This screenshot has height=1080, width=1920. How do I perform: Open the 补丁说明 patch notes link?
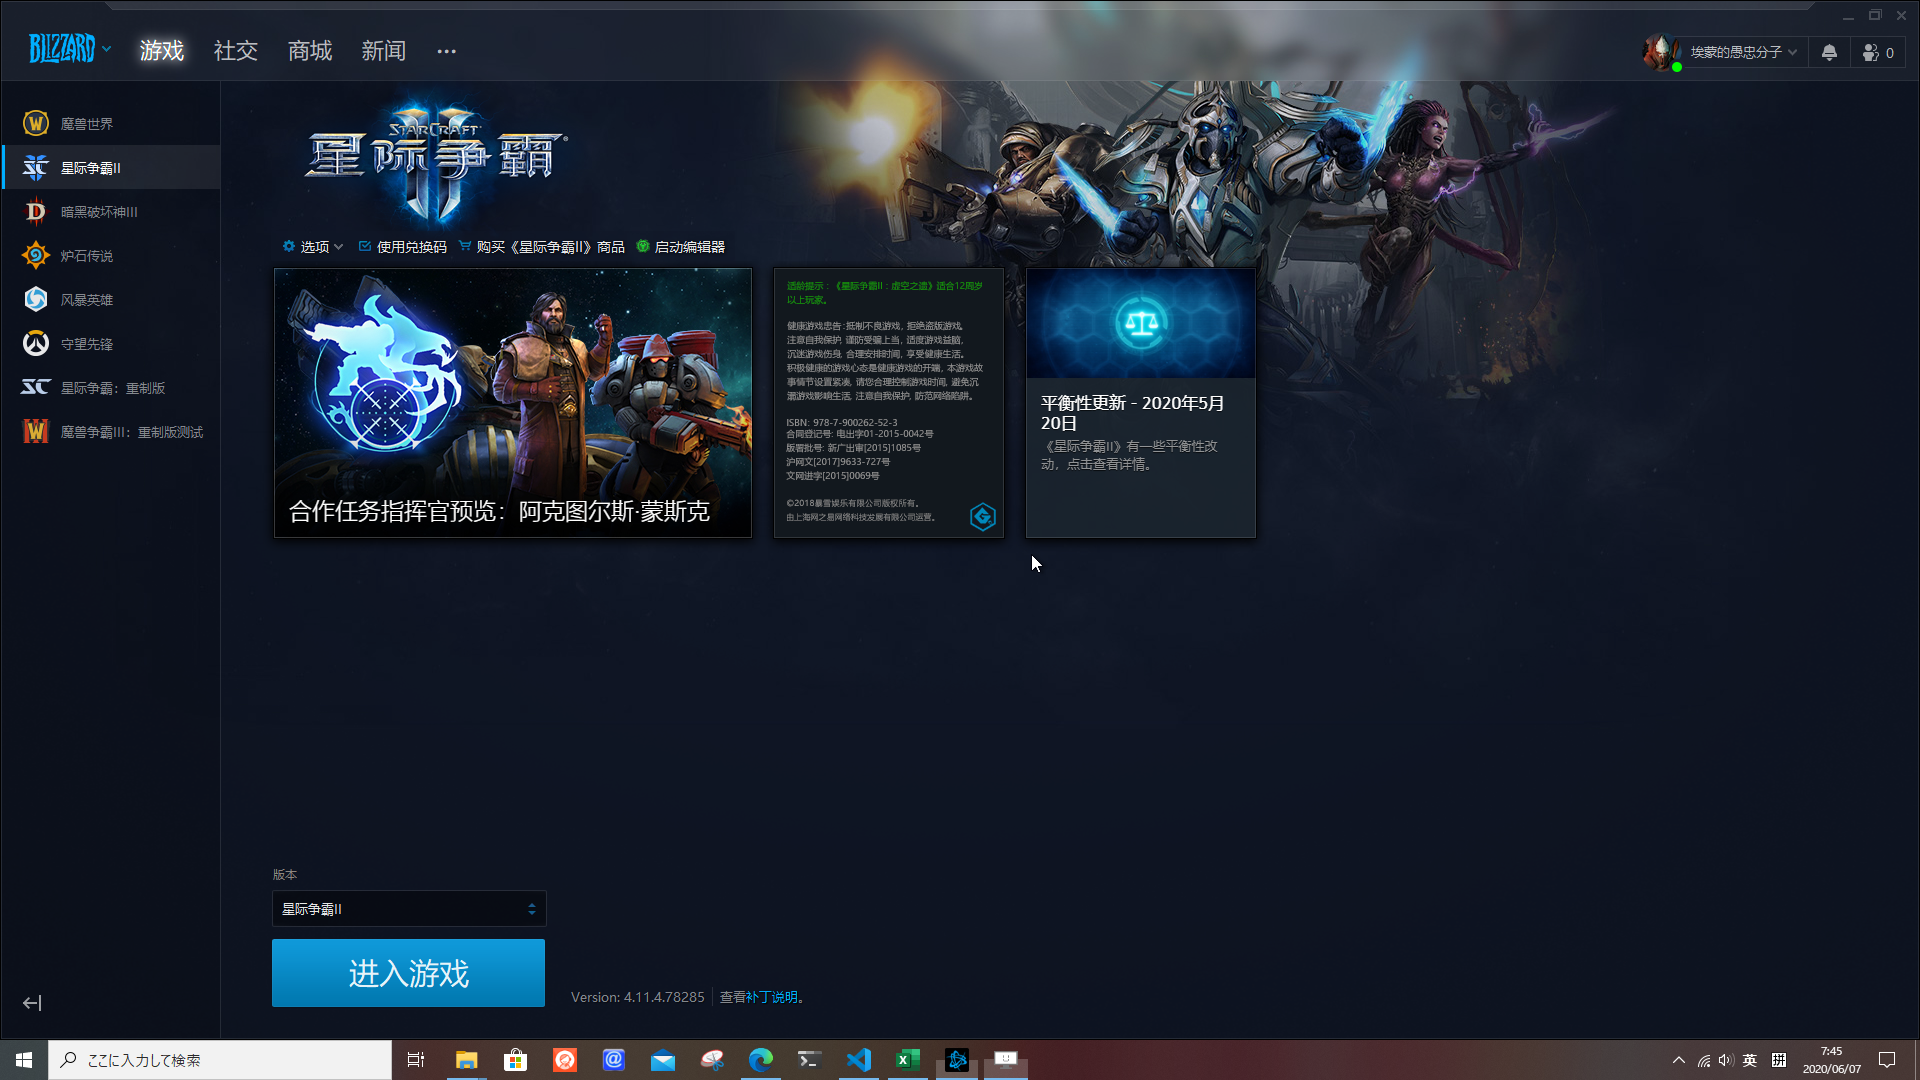[771, 997]
